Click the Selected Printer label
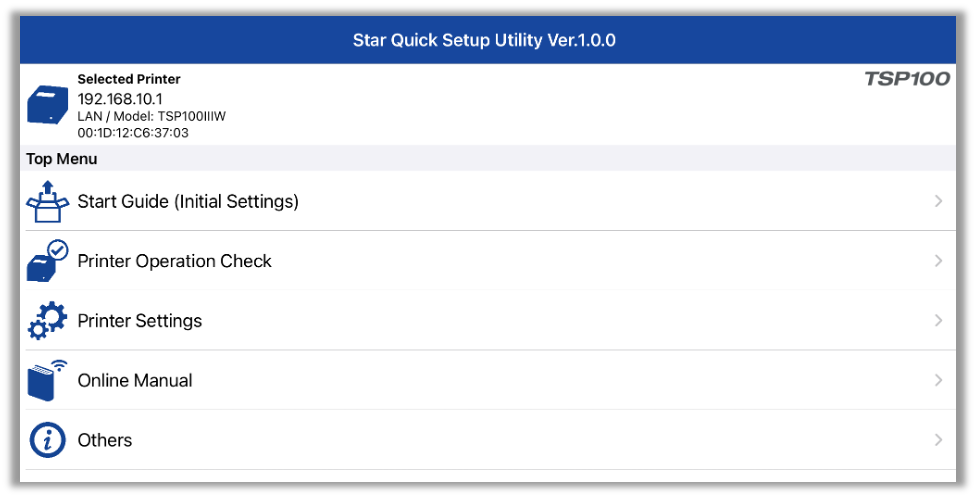Screen dimensions: 976x498 pos(129,79)
